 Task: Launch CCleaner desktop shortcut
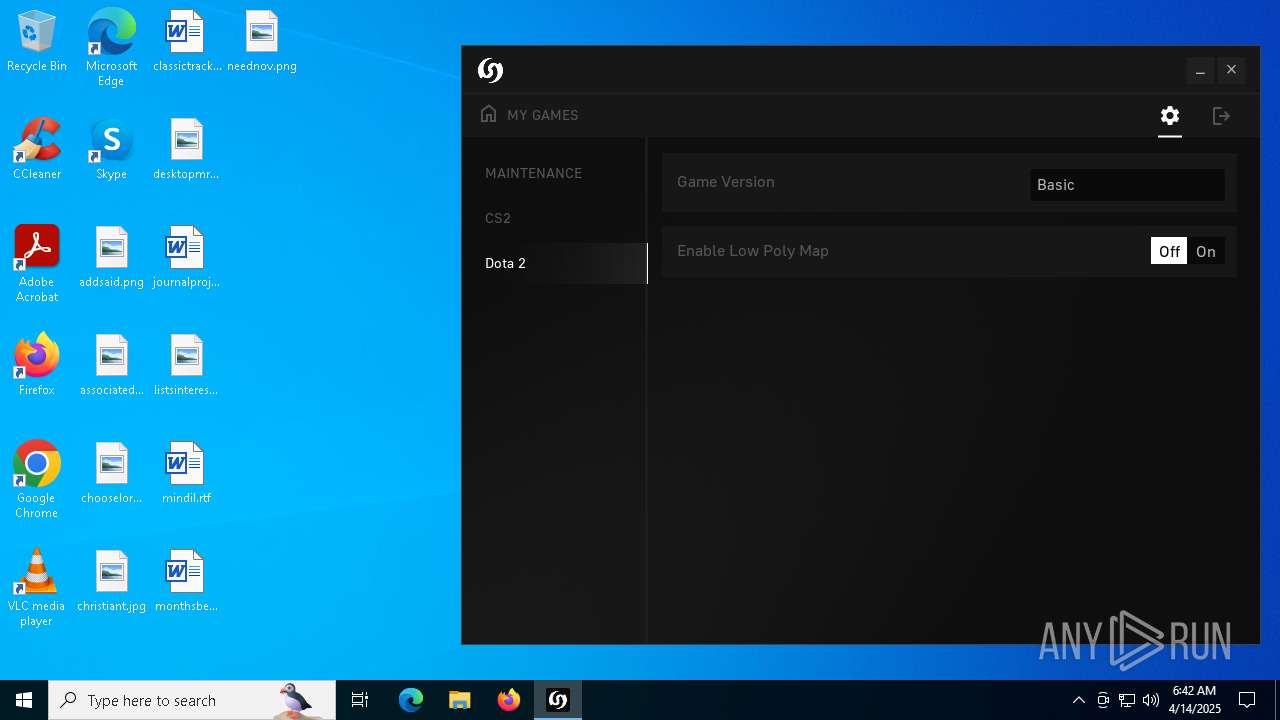click(x=37, y=150)
